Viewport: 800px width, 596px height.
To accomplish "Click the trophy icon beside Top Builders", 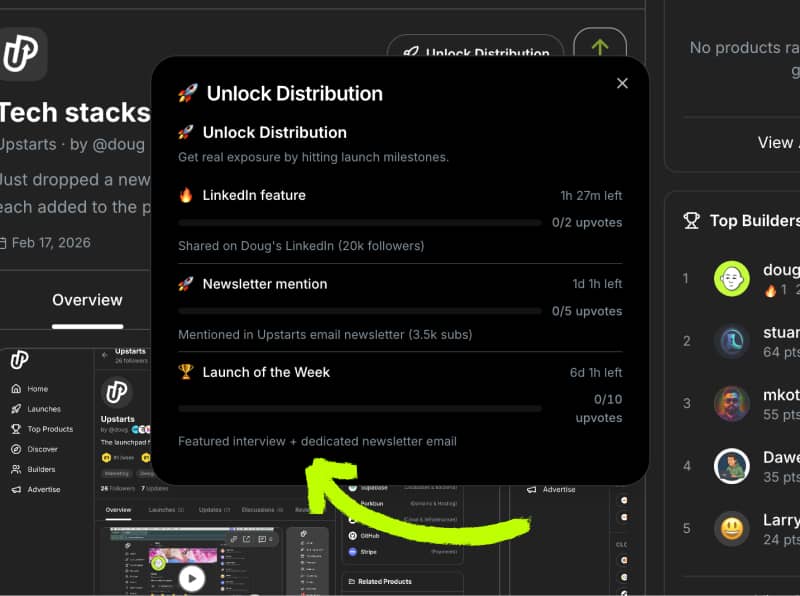I will (x=691, y=220).
